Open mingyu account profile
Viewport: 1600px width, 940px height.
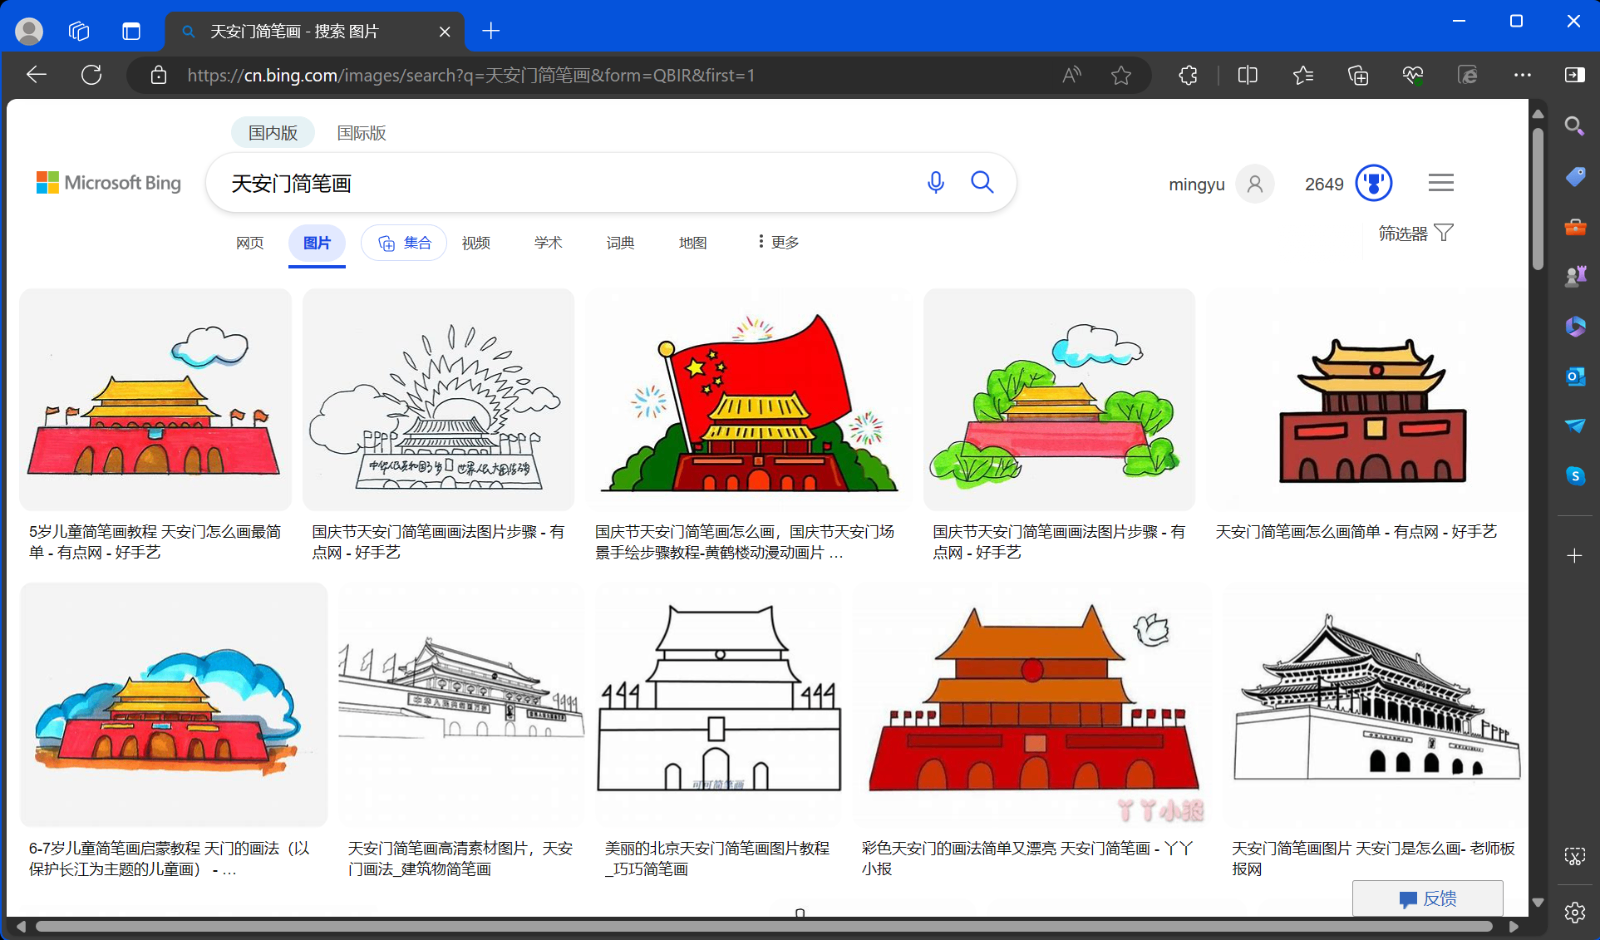1220,183
